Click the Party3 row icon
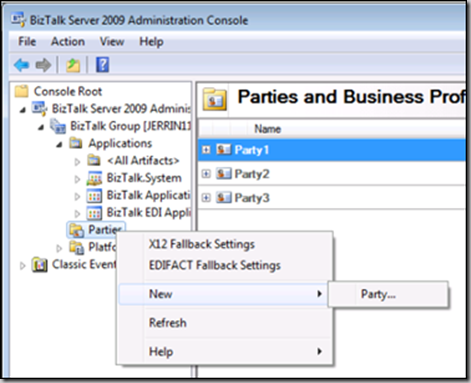The width and height of the screenshot is (471, 383). click(223, 198)
